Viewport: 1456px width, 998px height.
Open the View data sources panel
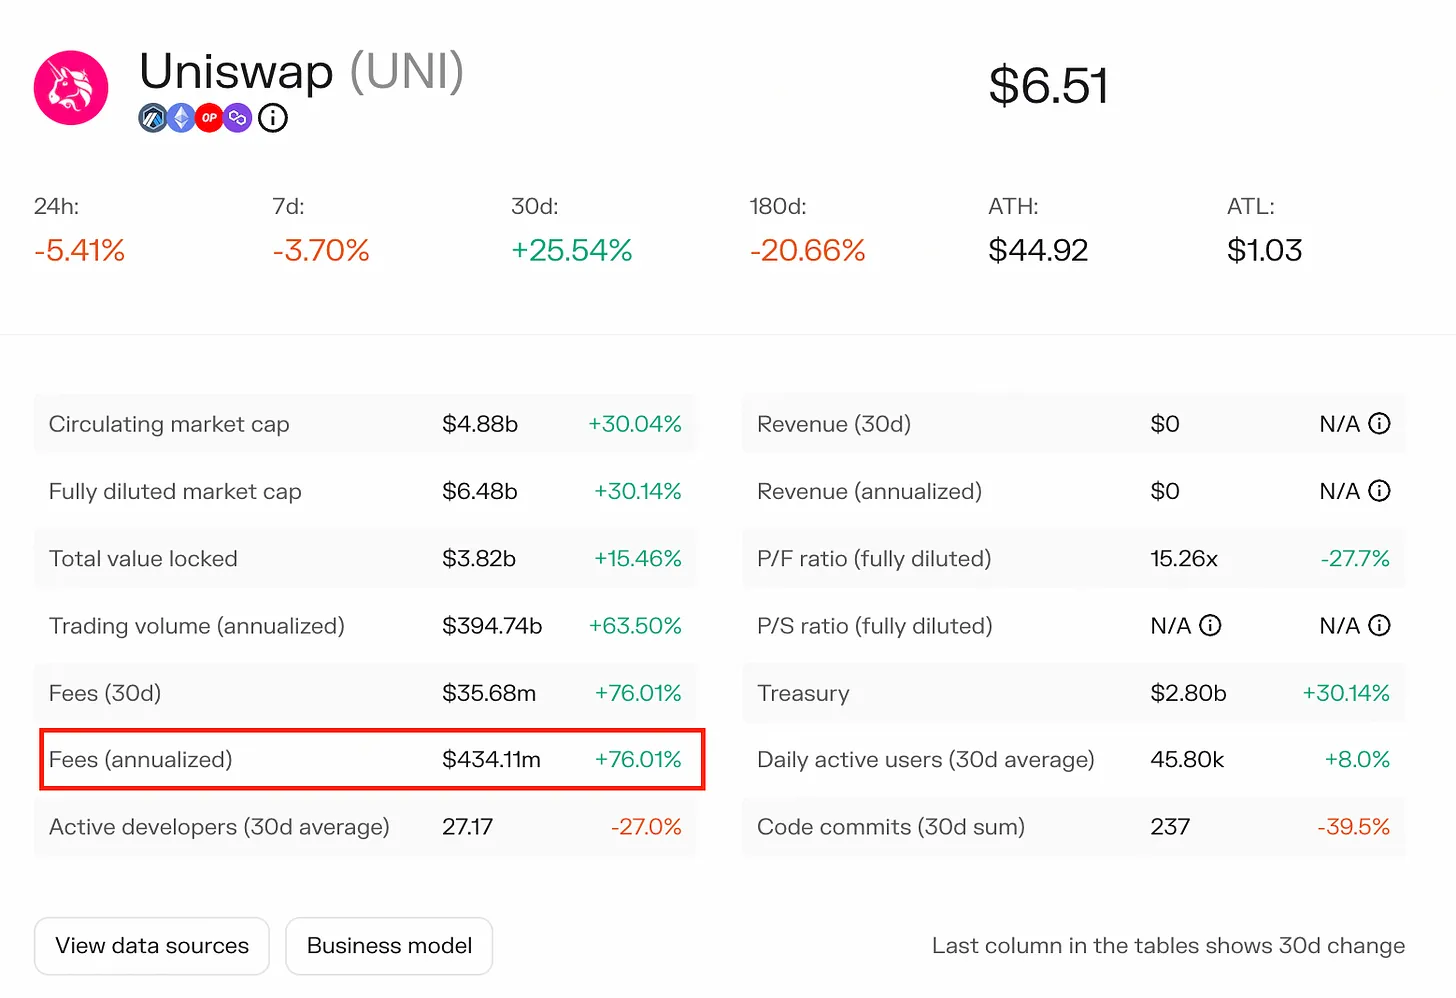151,945
